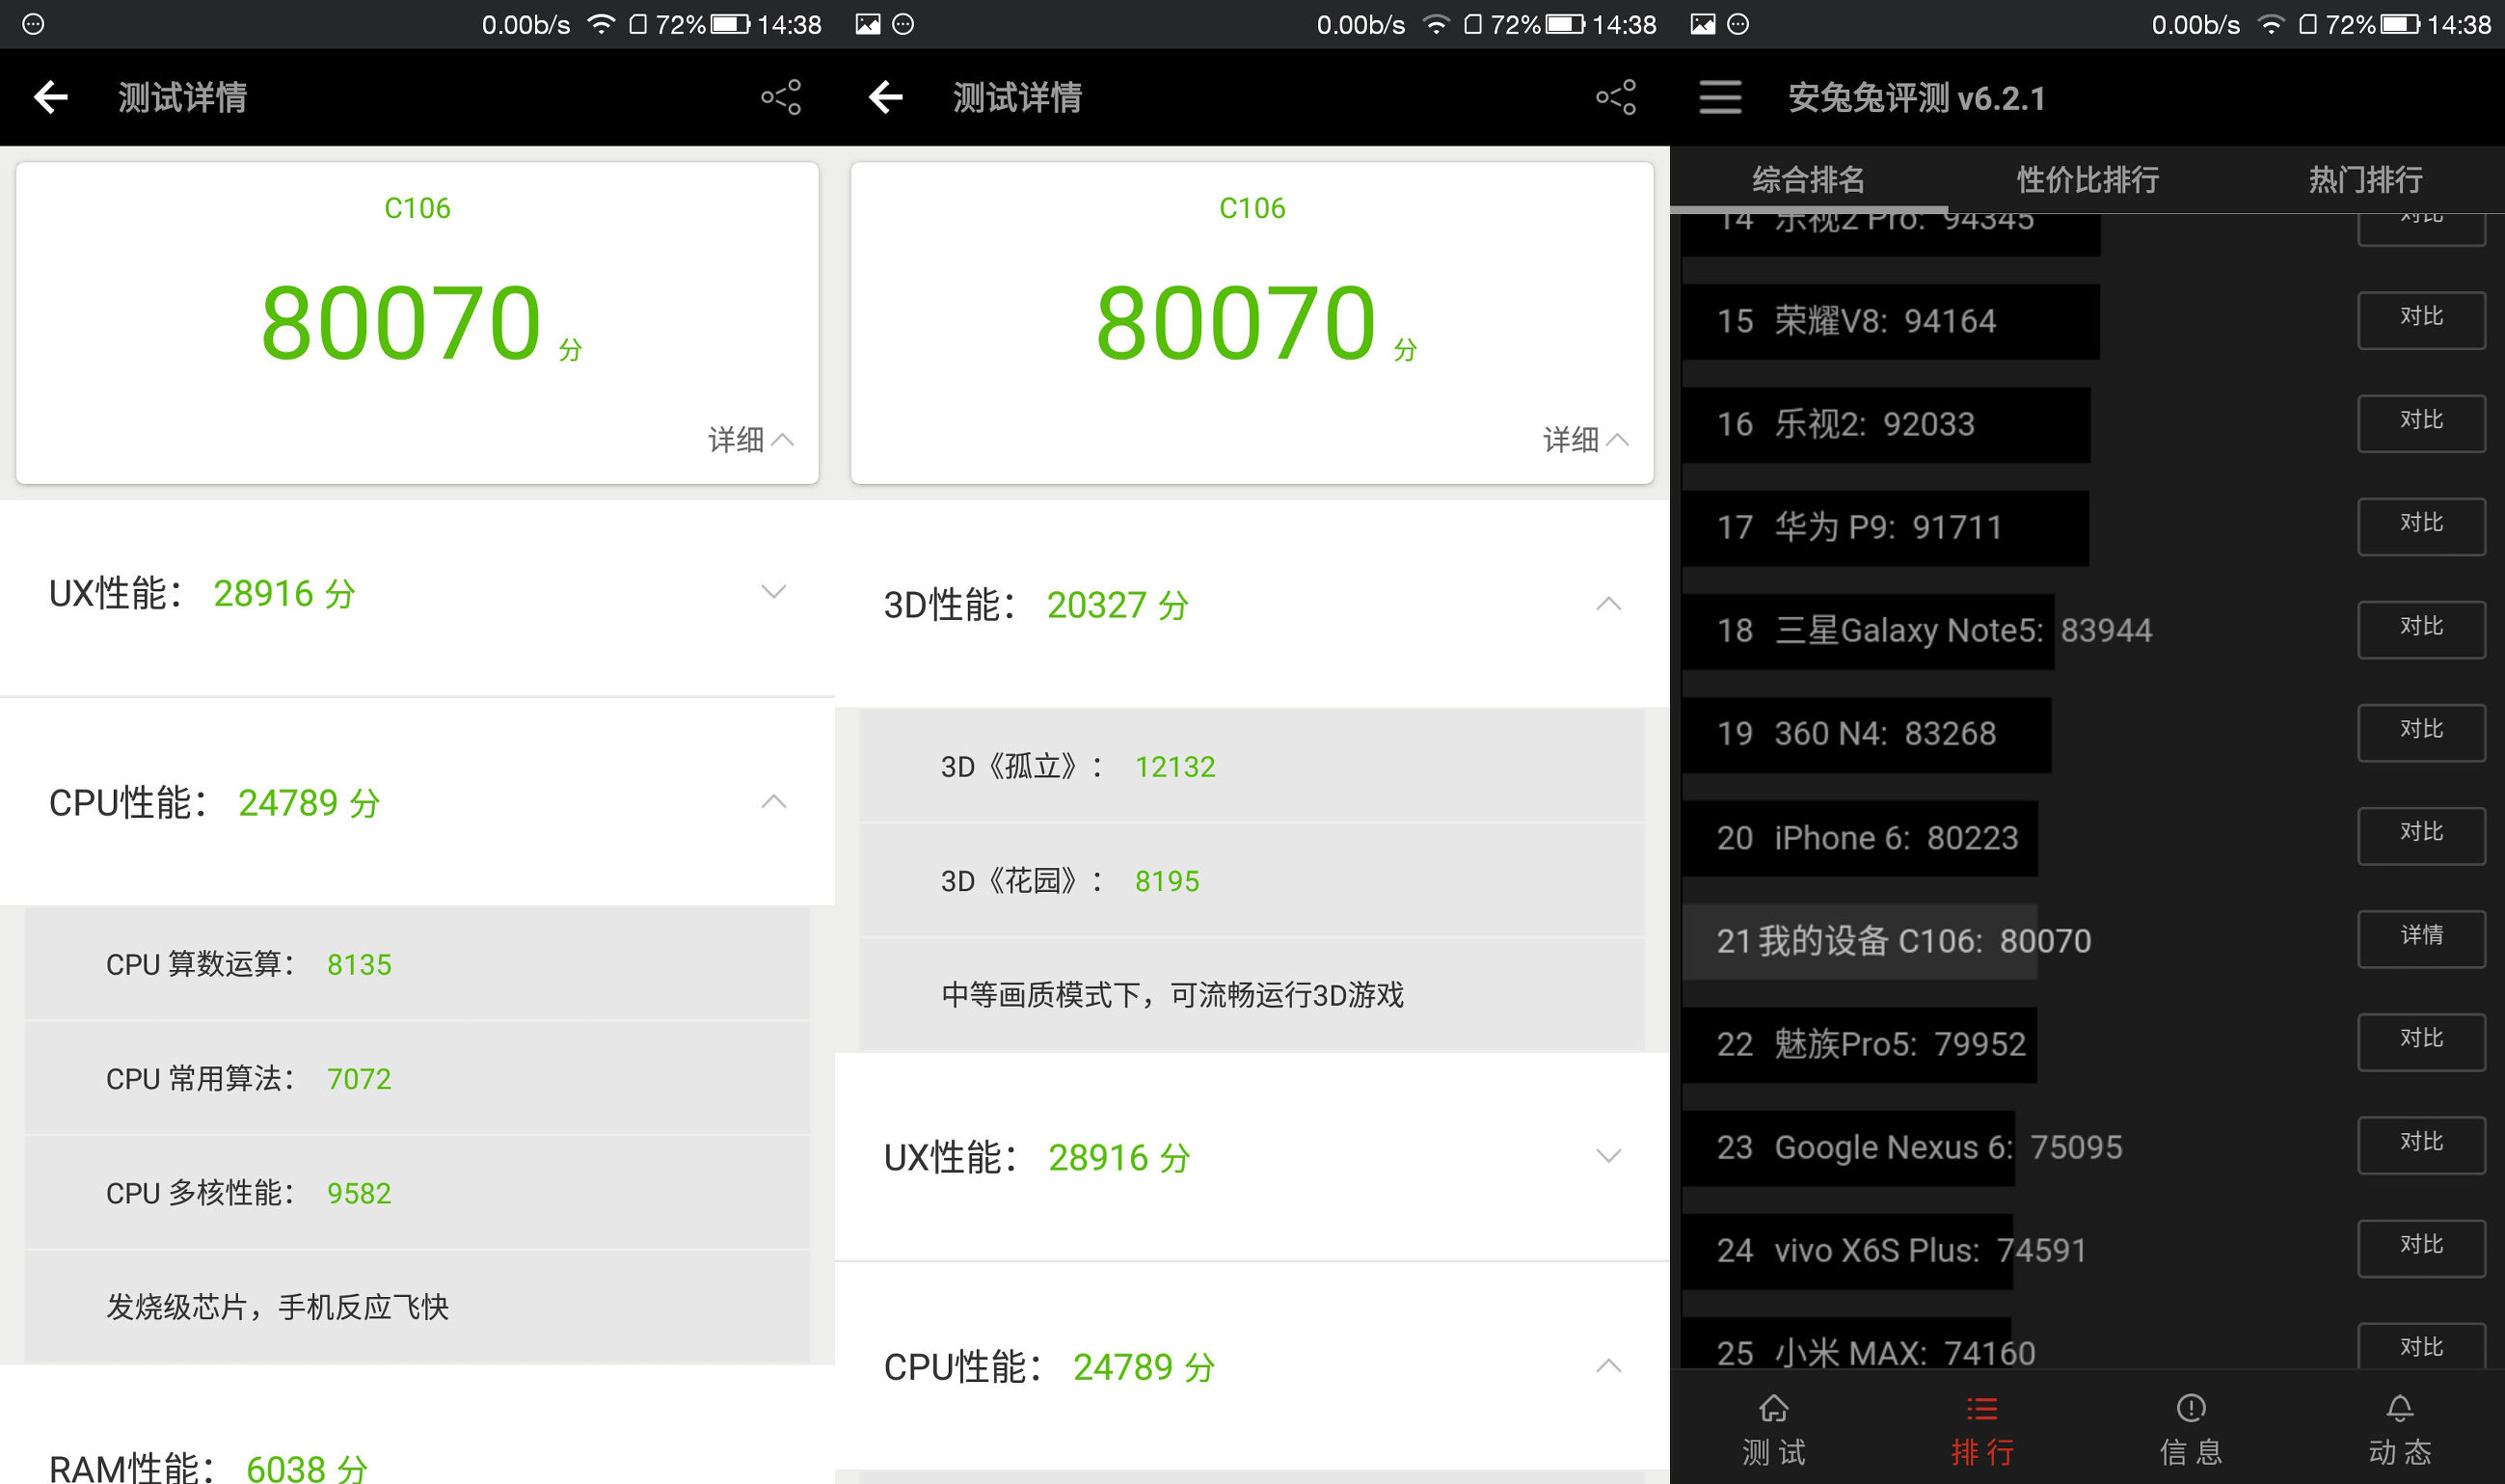The image size is (2505, 1484).
Task: Tap 对比 button for 魅族Pro5
Action: (2421, 1043)
